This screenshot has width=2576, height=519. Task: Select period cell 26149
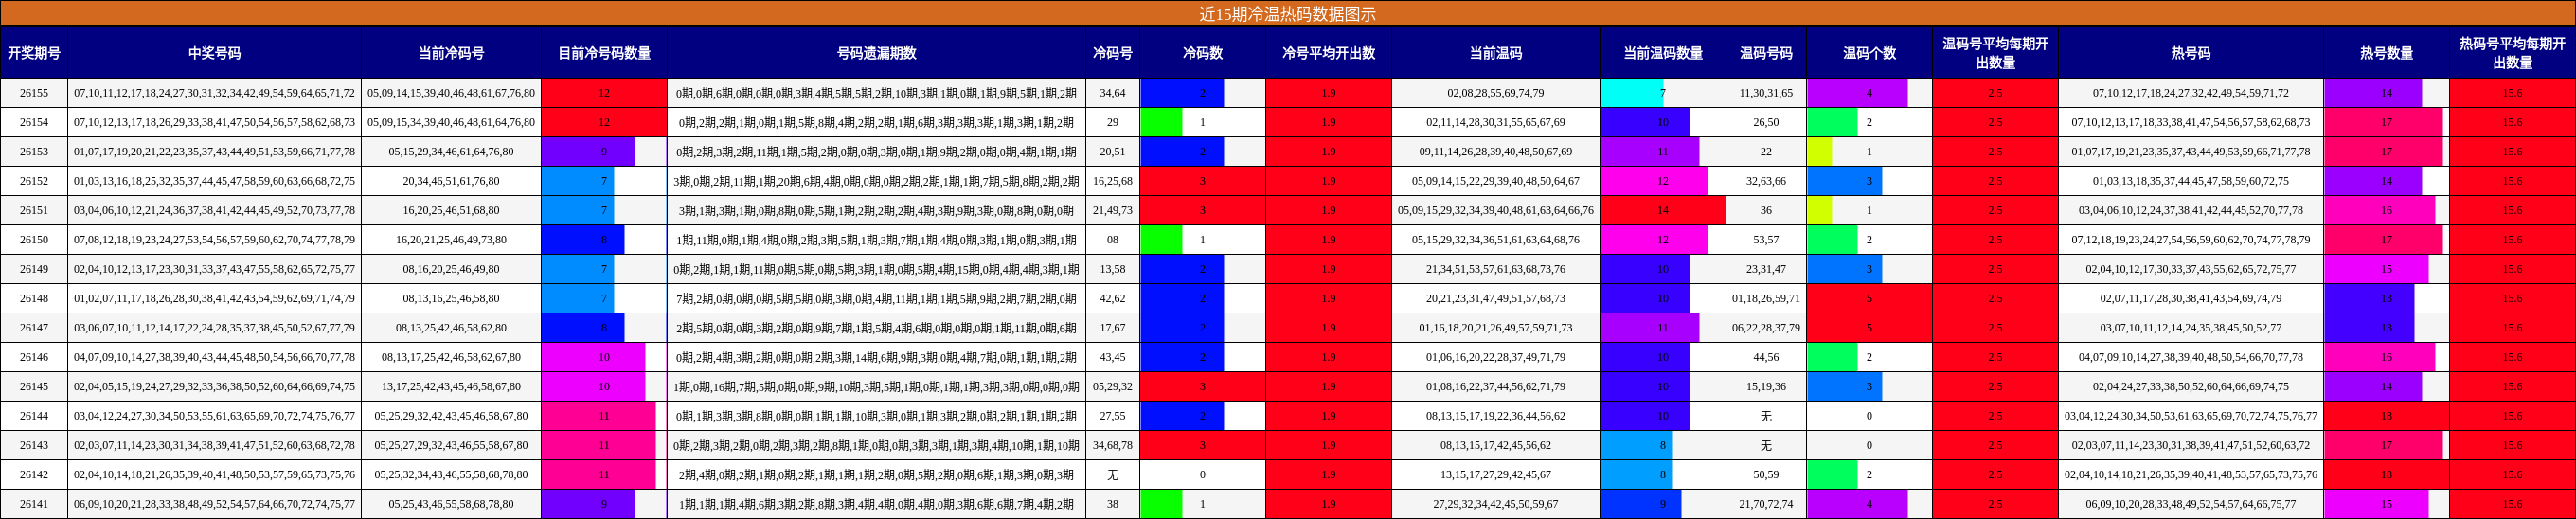click(34, 269)
